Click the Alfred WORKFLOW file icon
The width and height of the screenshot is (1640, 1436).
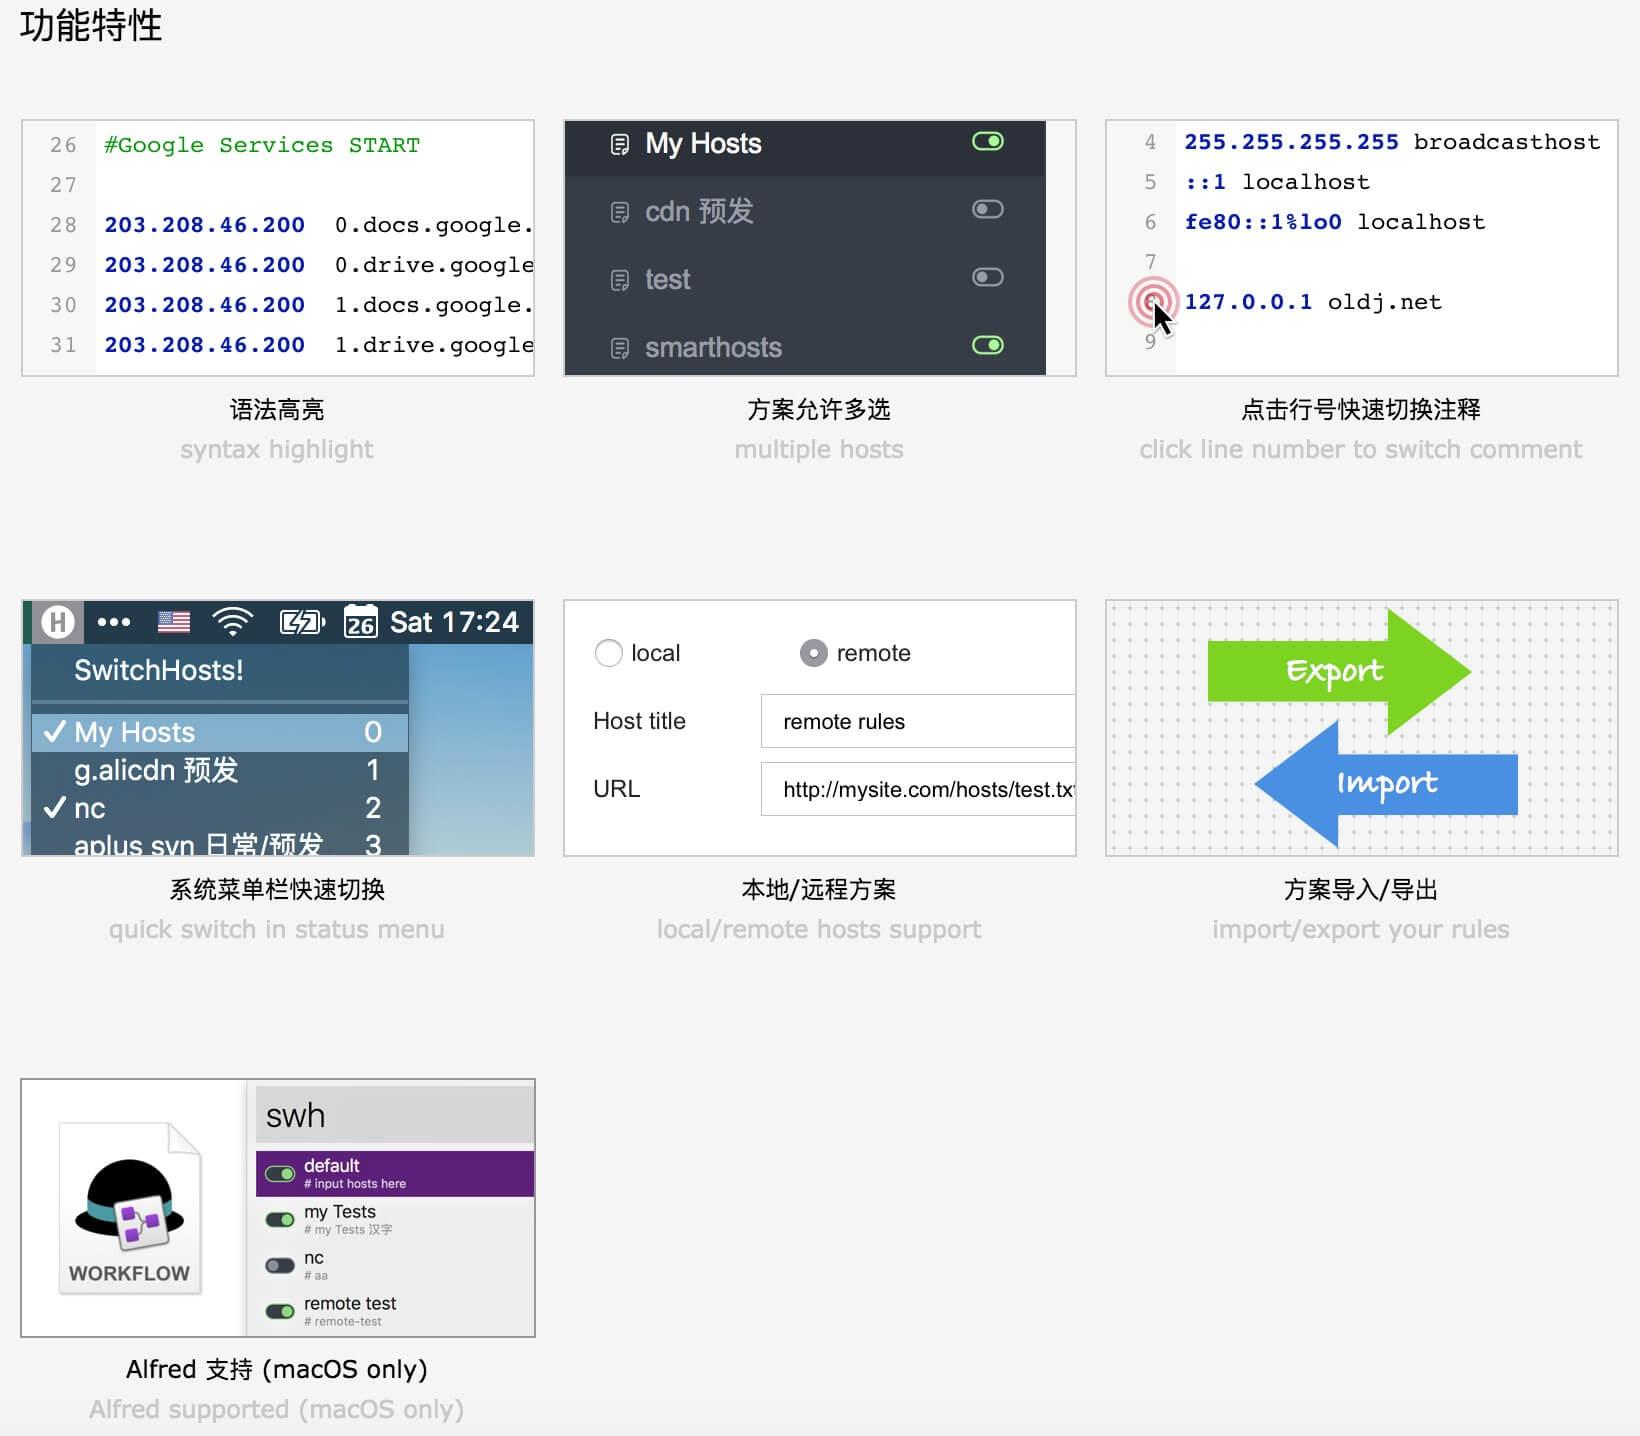130,1208
